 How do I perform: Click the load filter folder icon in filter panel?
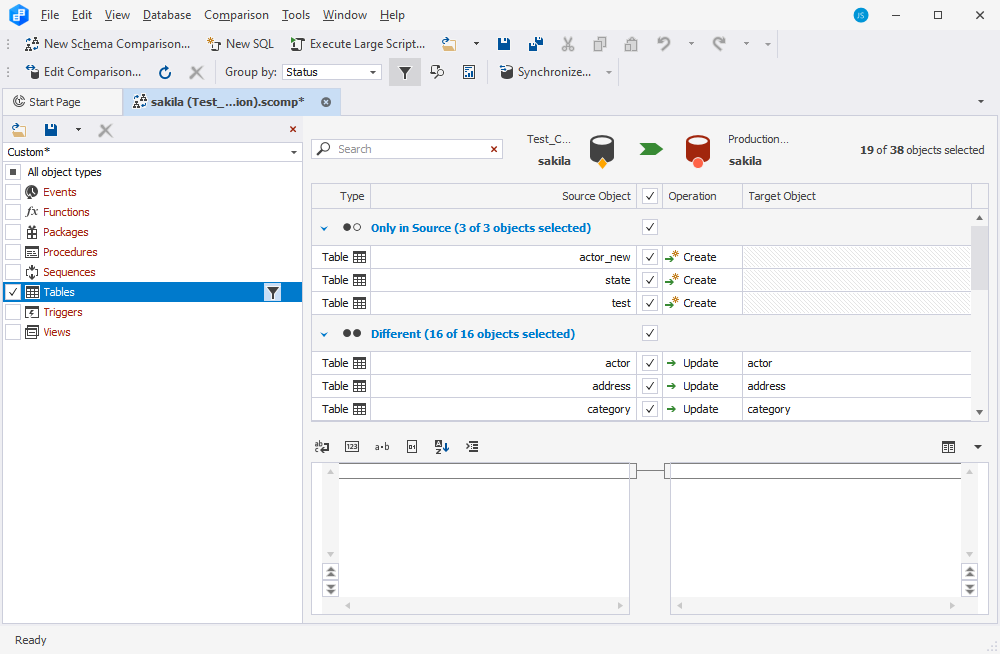(19, 130)
